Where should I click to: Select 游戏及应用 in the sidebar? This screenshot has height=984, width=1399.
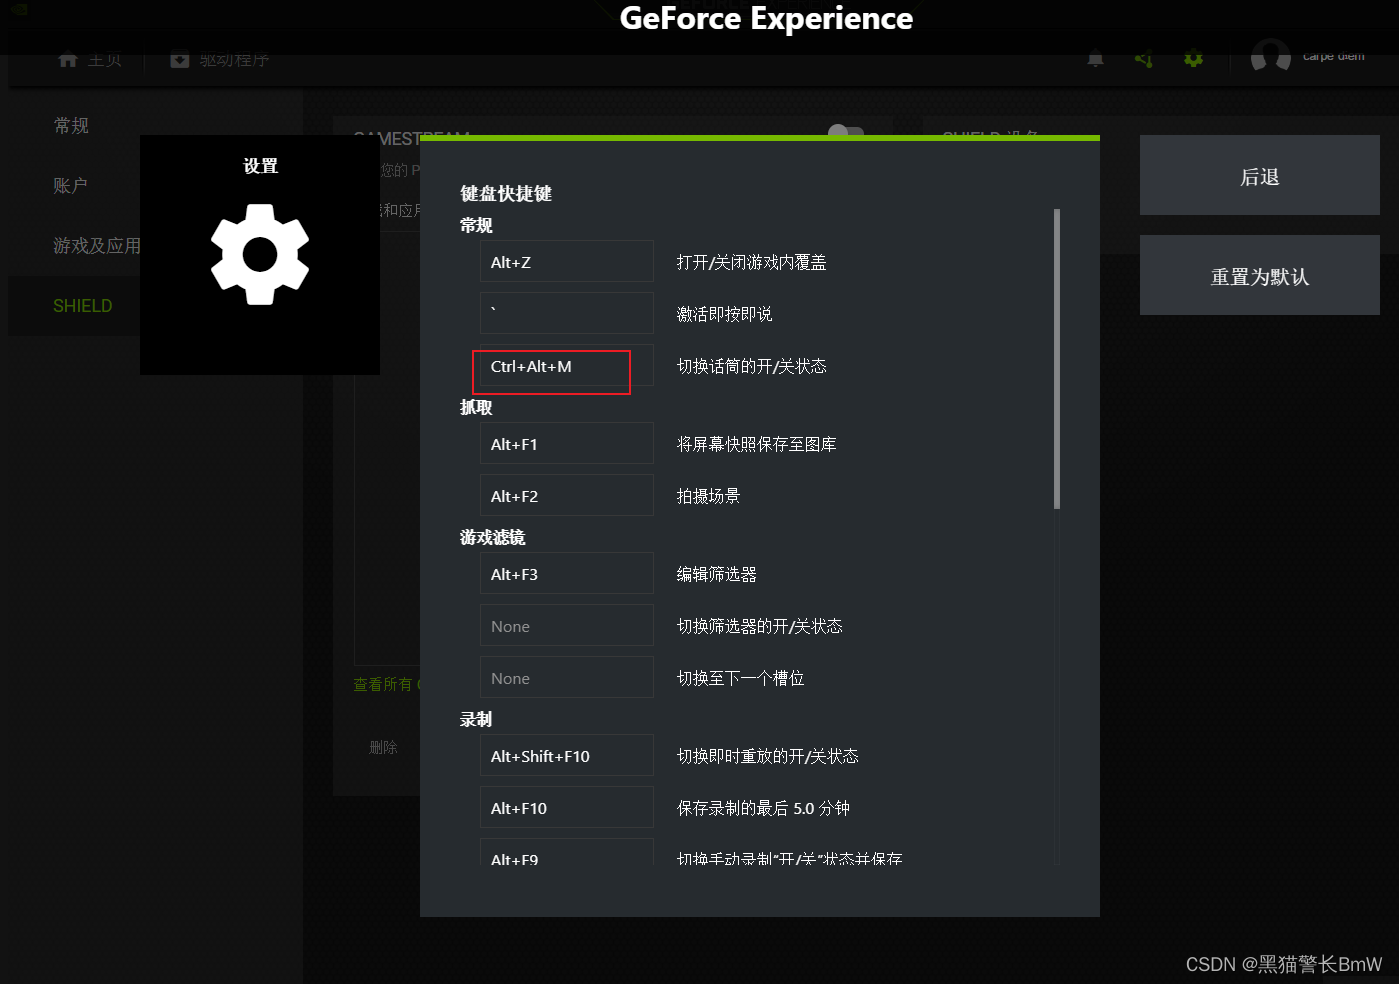tap(98, 245)
